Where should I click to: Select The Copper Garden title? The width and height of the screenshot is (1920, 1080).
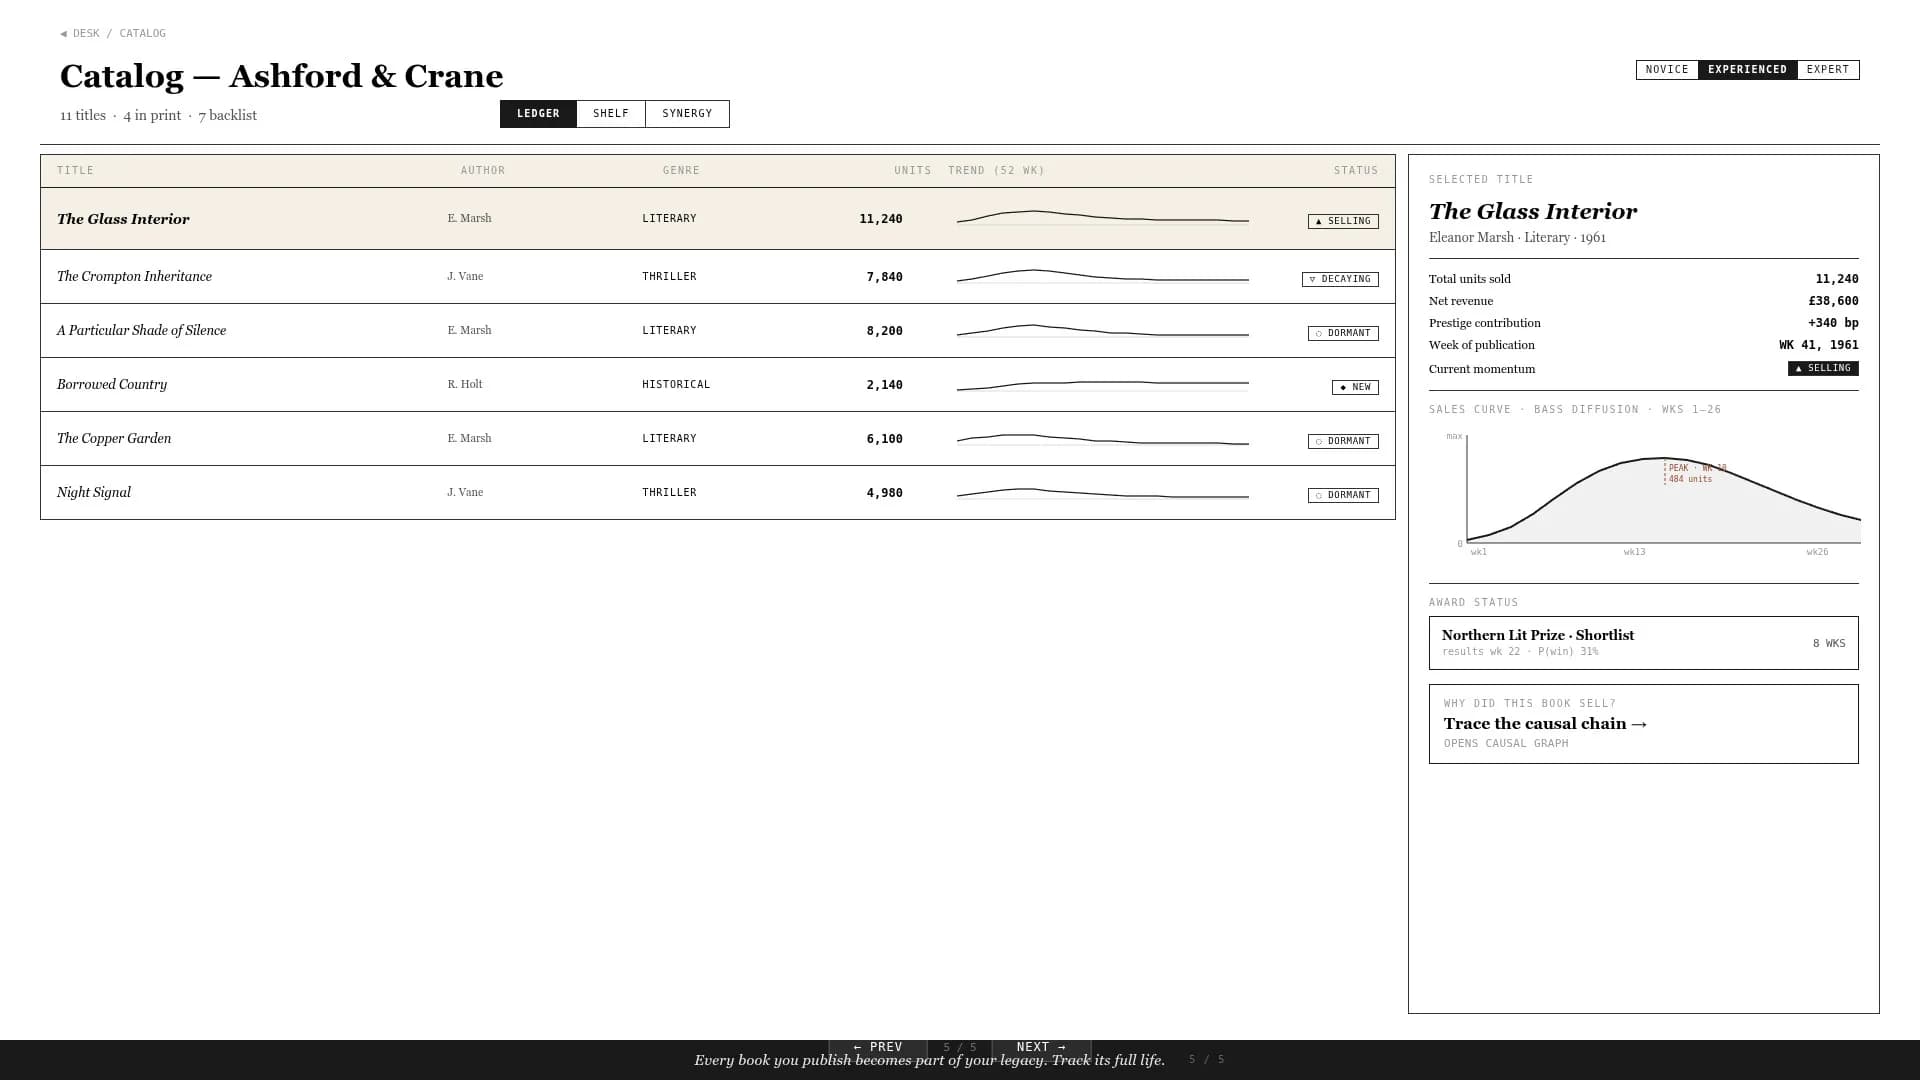tap(114, 439)
